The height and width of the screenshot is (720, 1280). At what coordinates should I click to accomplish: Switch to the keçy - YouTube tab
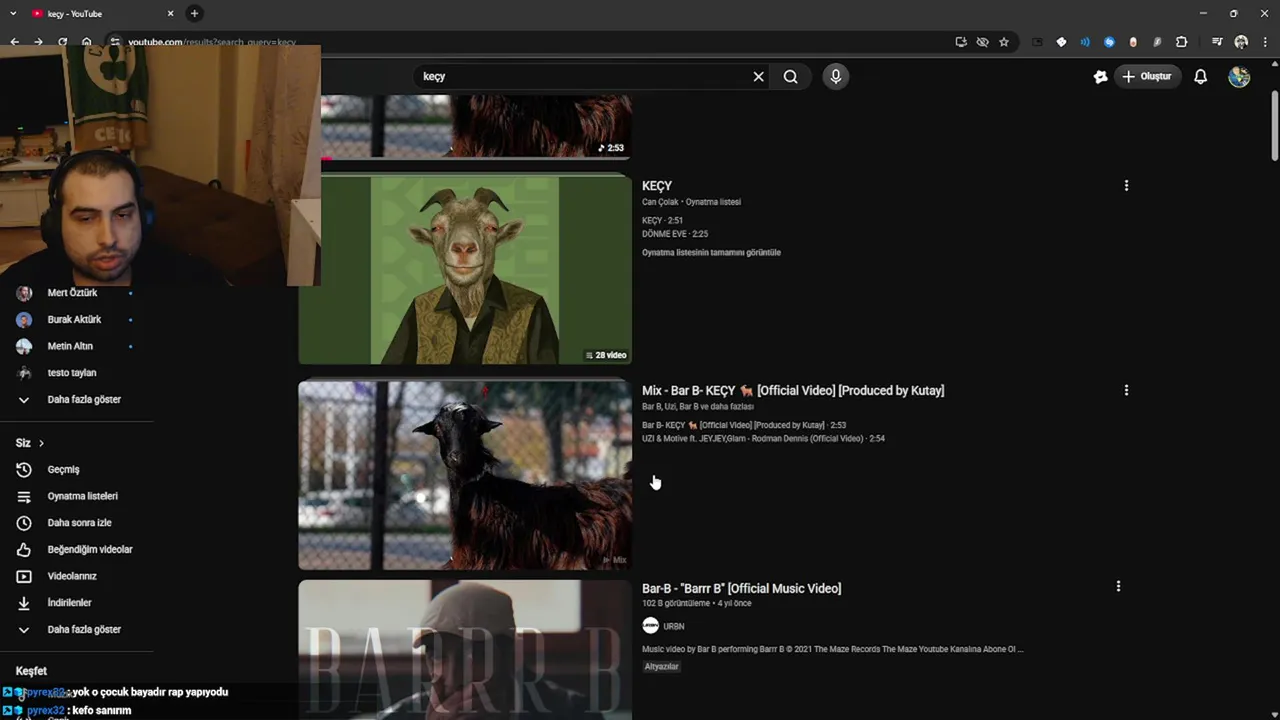click(100, 13)
